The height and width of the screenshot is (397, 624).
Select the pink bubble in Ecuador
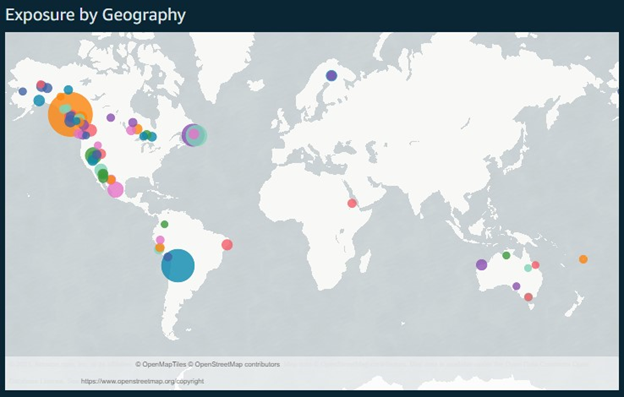coord(160,240)
